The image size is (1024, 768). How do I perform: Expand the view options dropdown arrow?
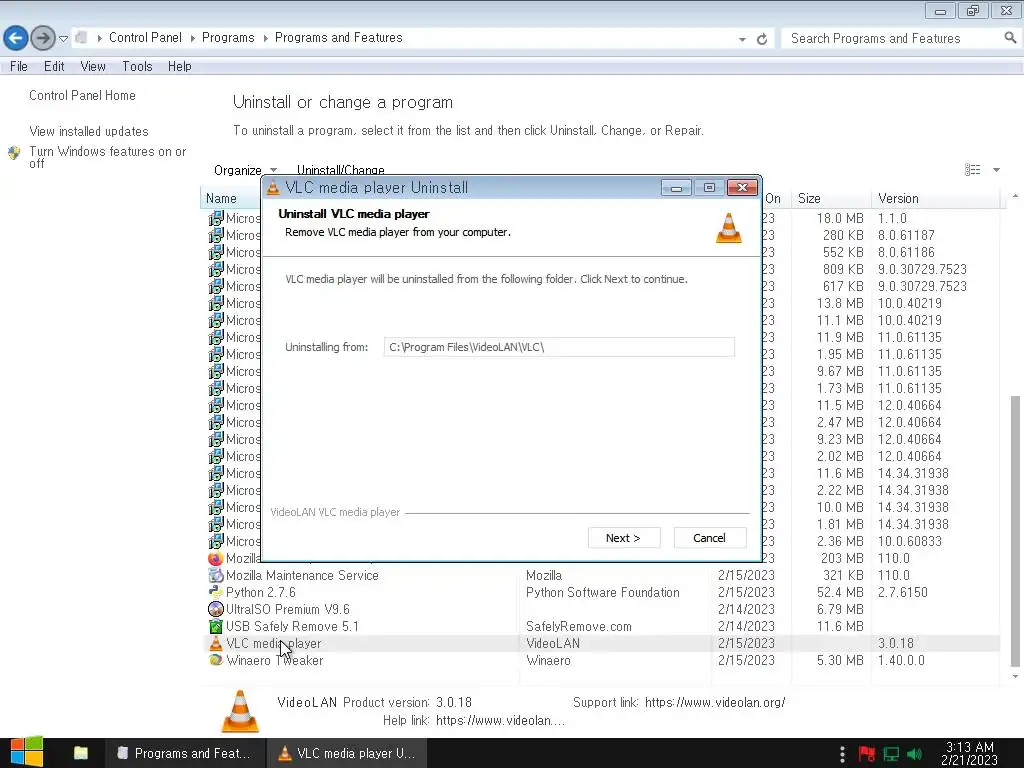(x=997, y=170)
